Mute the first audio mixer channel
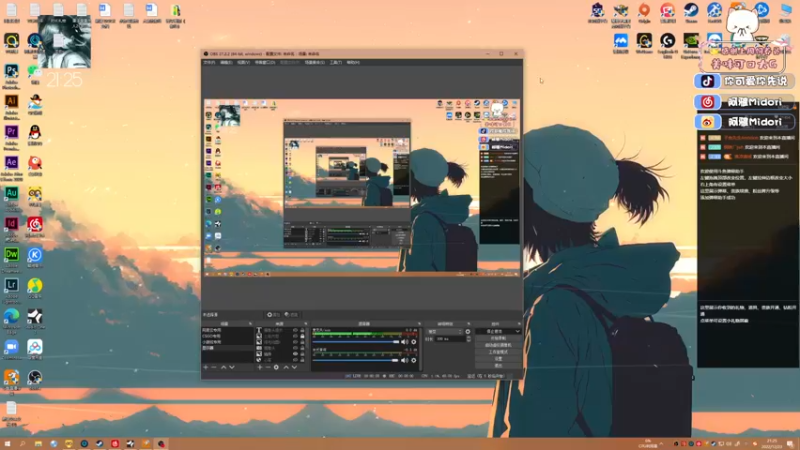This screenshot has height=450, width=800. coord(405,342)
